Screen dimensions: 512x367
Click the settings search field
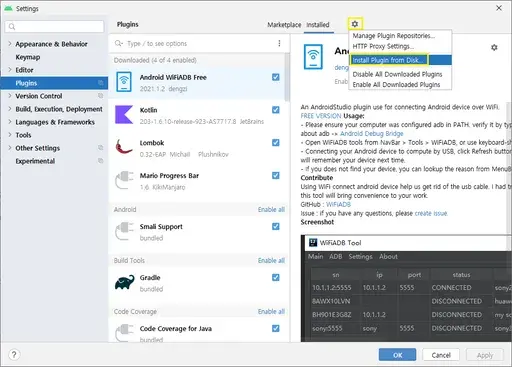click(54, 26)
